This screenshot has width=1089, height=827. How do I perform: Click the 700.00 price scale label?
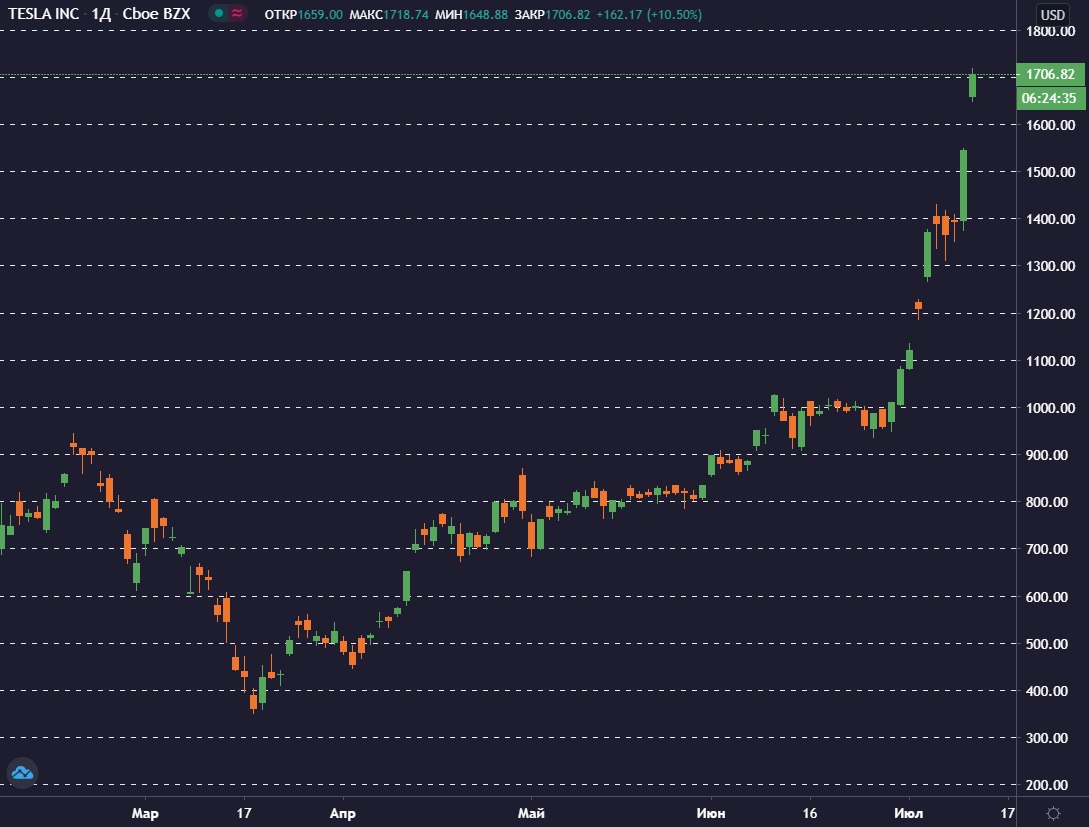(1047, 549)
